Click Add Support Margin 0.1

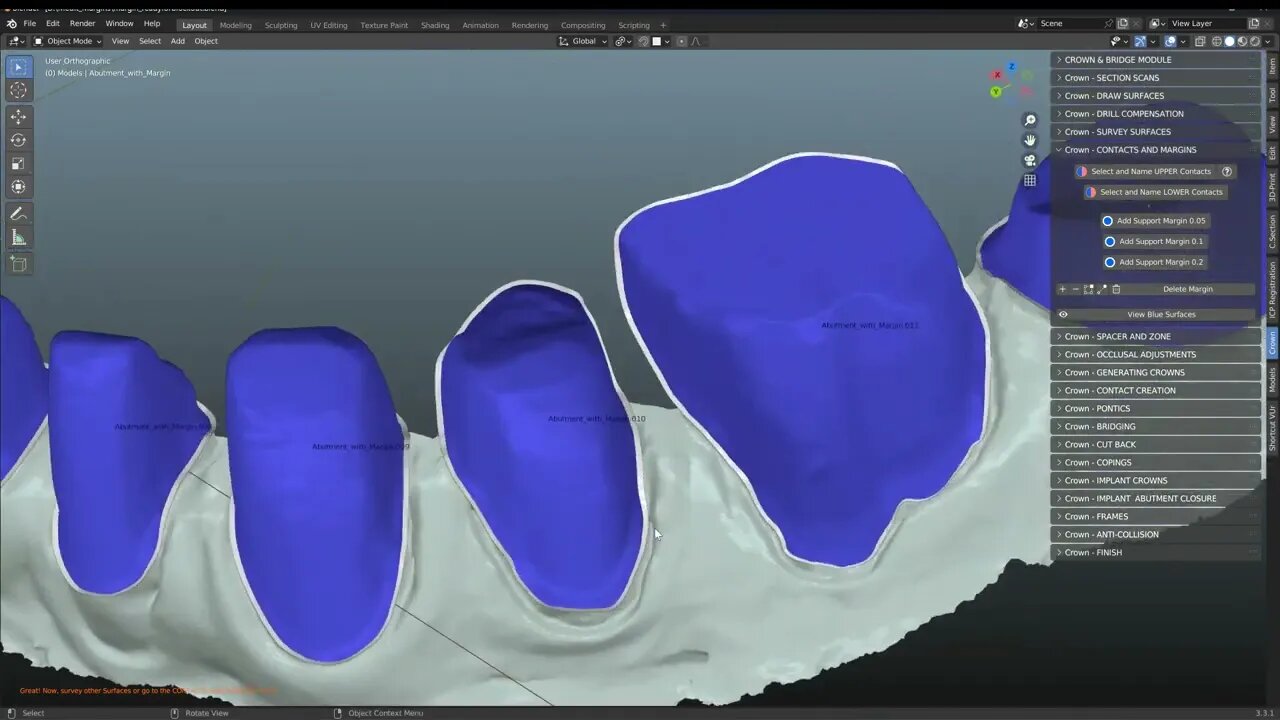(1154, 241)
